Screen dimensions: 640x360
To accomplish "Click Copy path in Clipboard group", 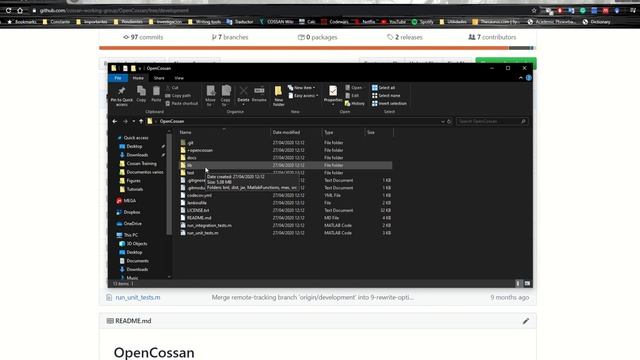I will 178,96.
